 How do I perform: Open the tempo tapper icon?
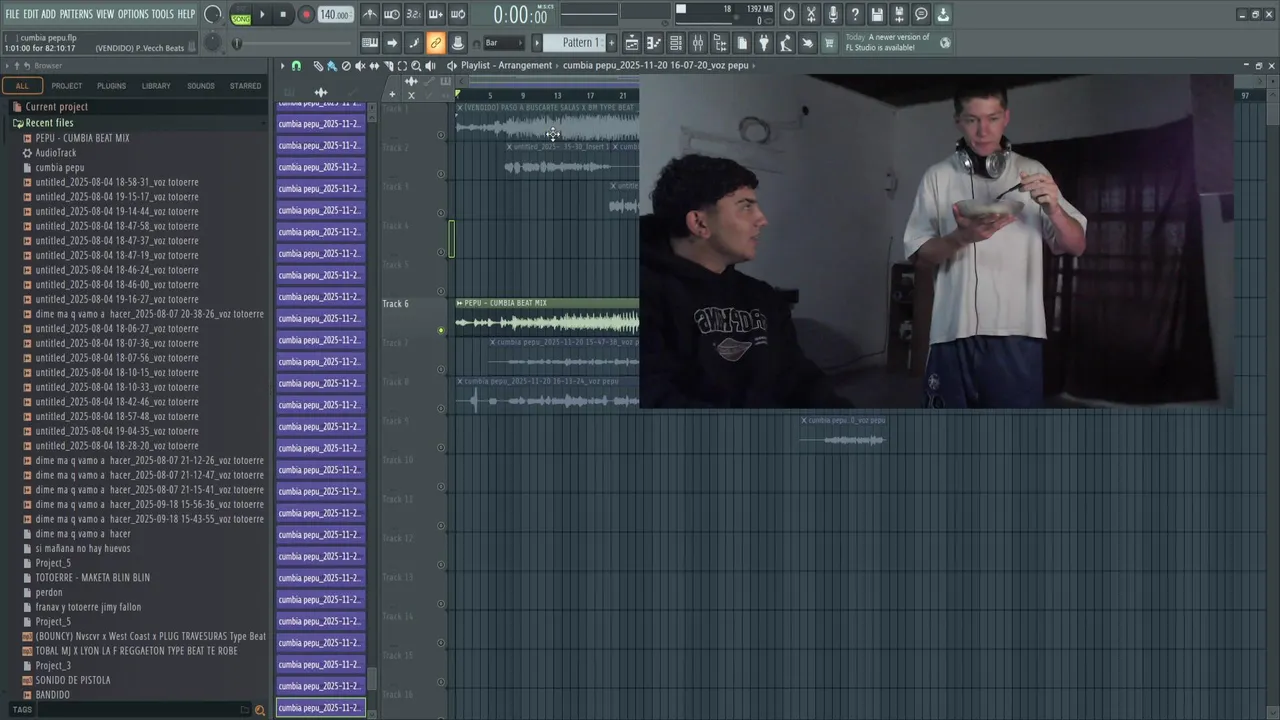coord(786,43)
